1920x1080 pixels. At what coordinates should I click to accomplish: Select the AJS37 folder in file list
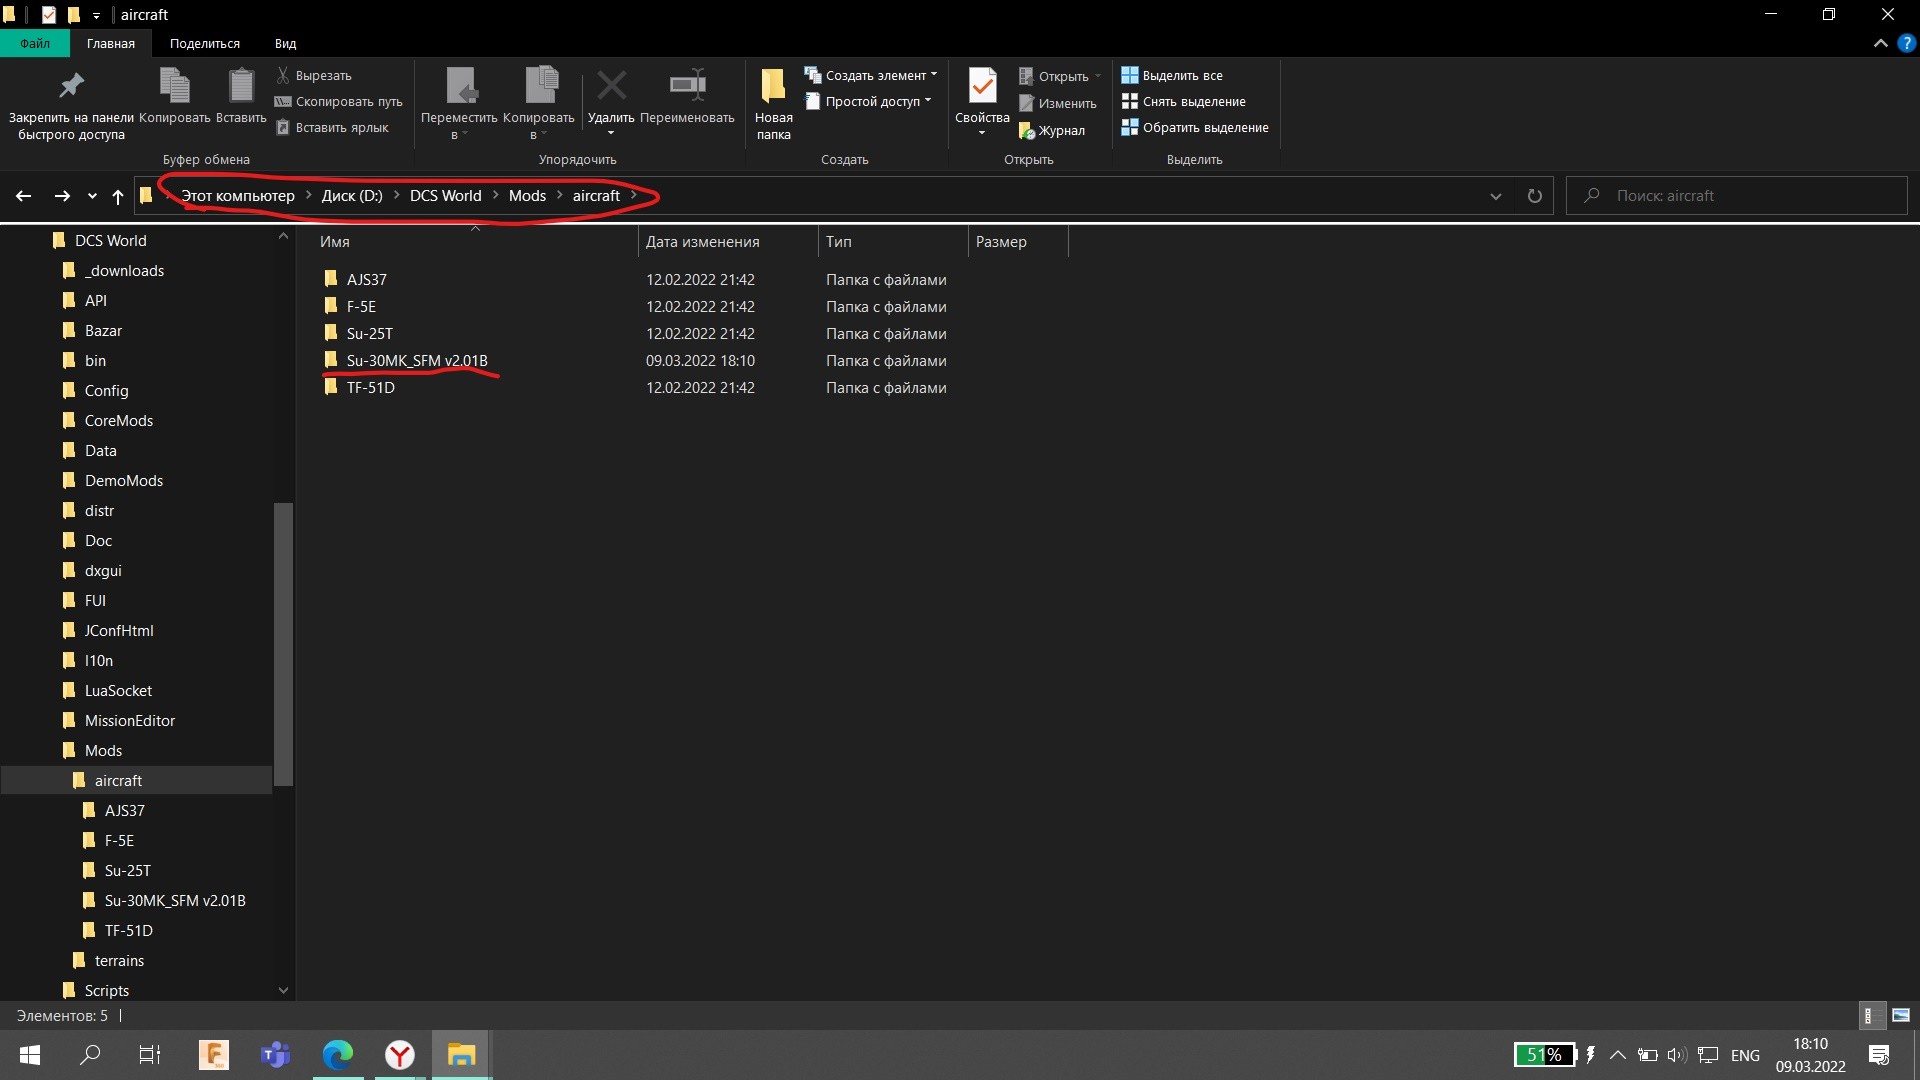tap(366, 279)
